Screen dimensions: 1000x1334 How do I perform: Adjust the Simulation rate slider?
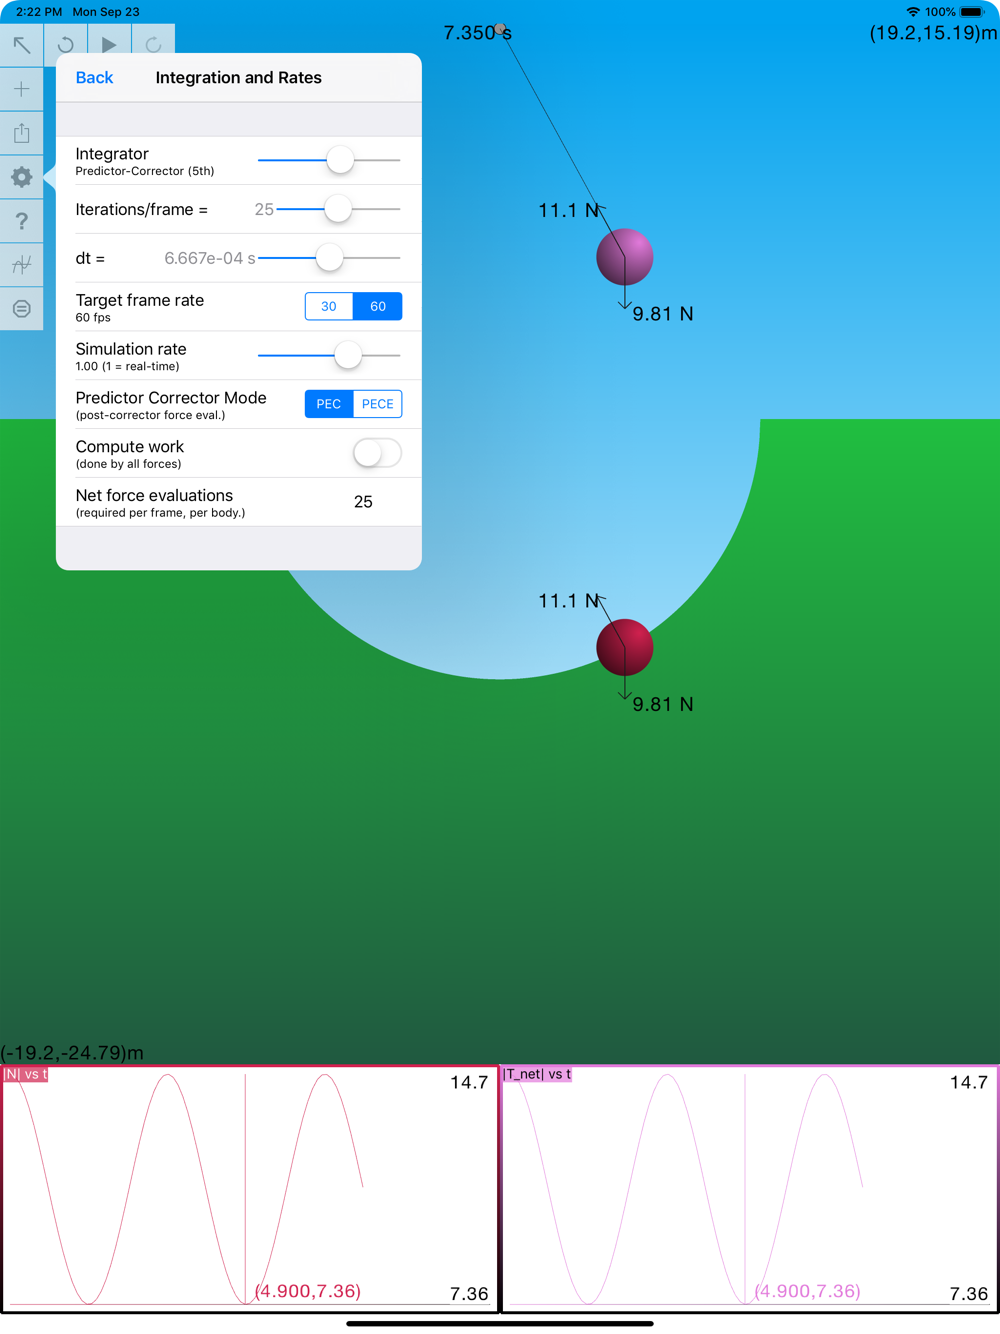pyautogui.click(x=347, y=355)
